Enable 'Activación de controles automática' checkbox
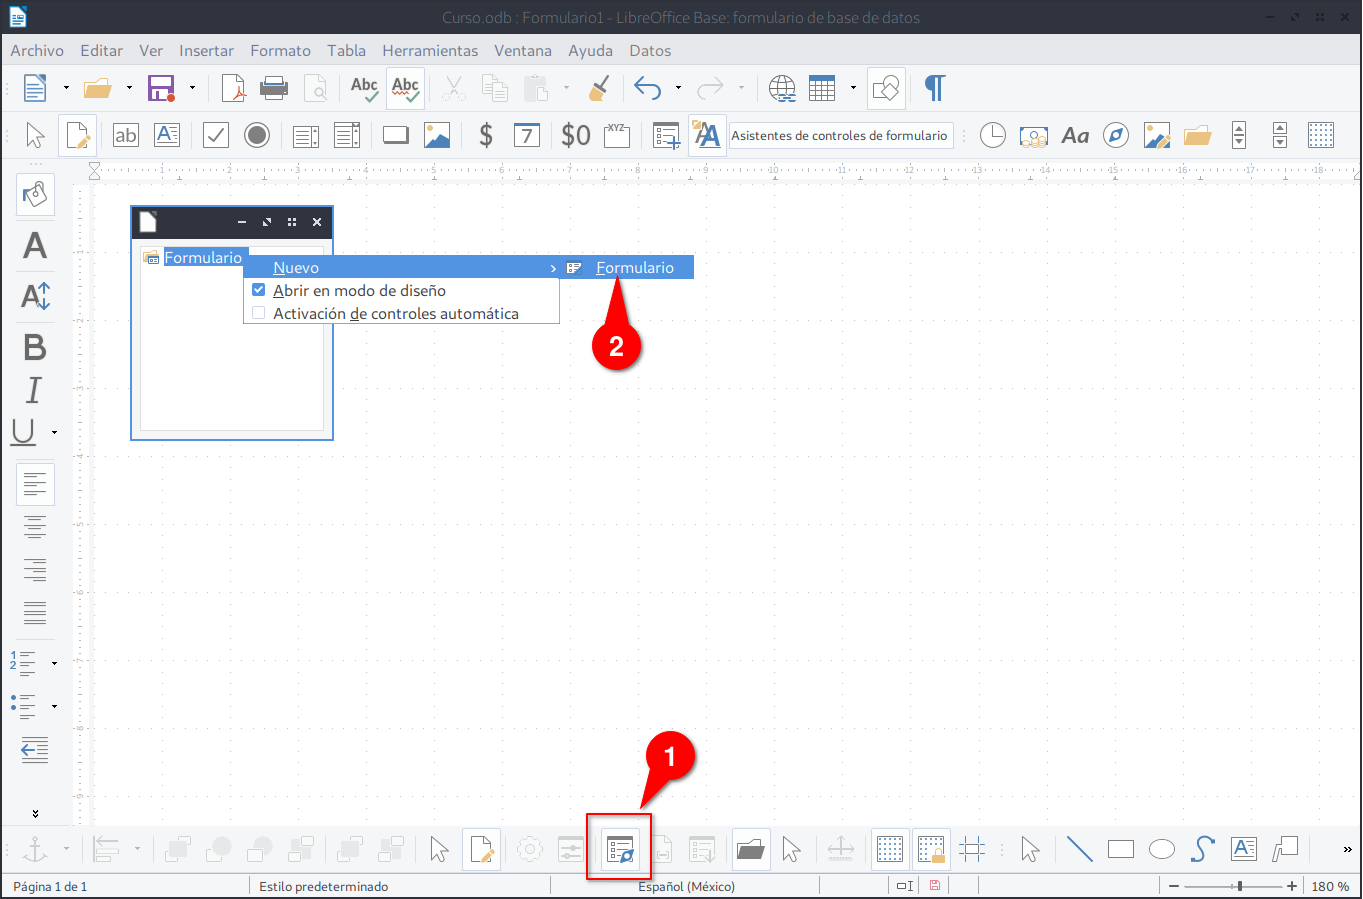 pyautogui.click(x=259, y=314)
